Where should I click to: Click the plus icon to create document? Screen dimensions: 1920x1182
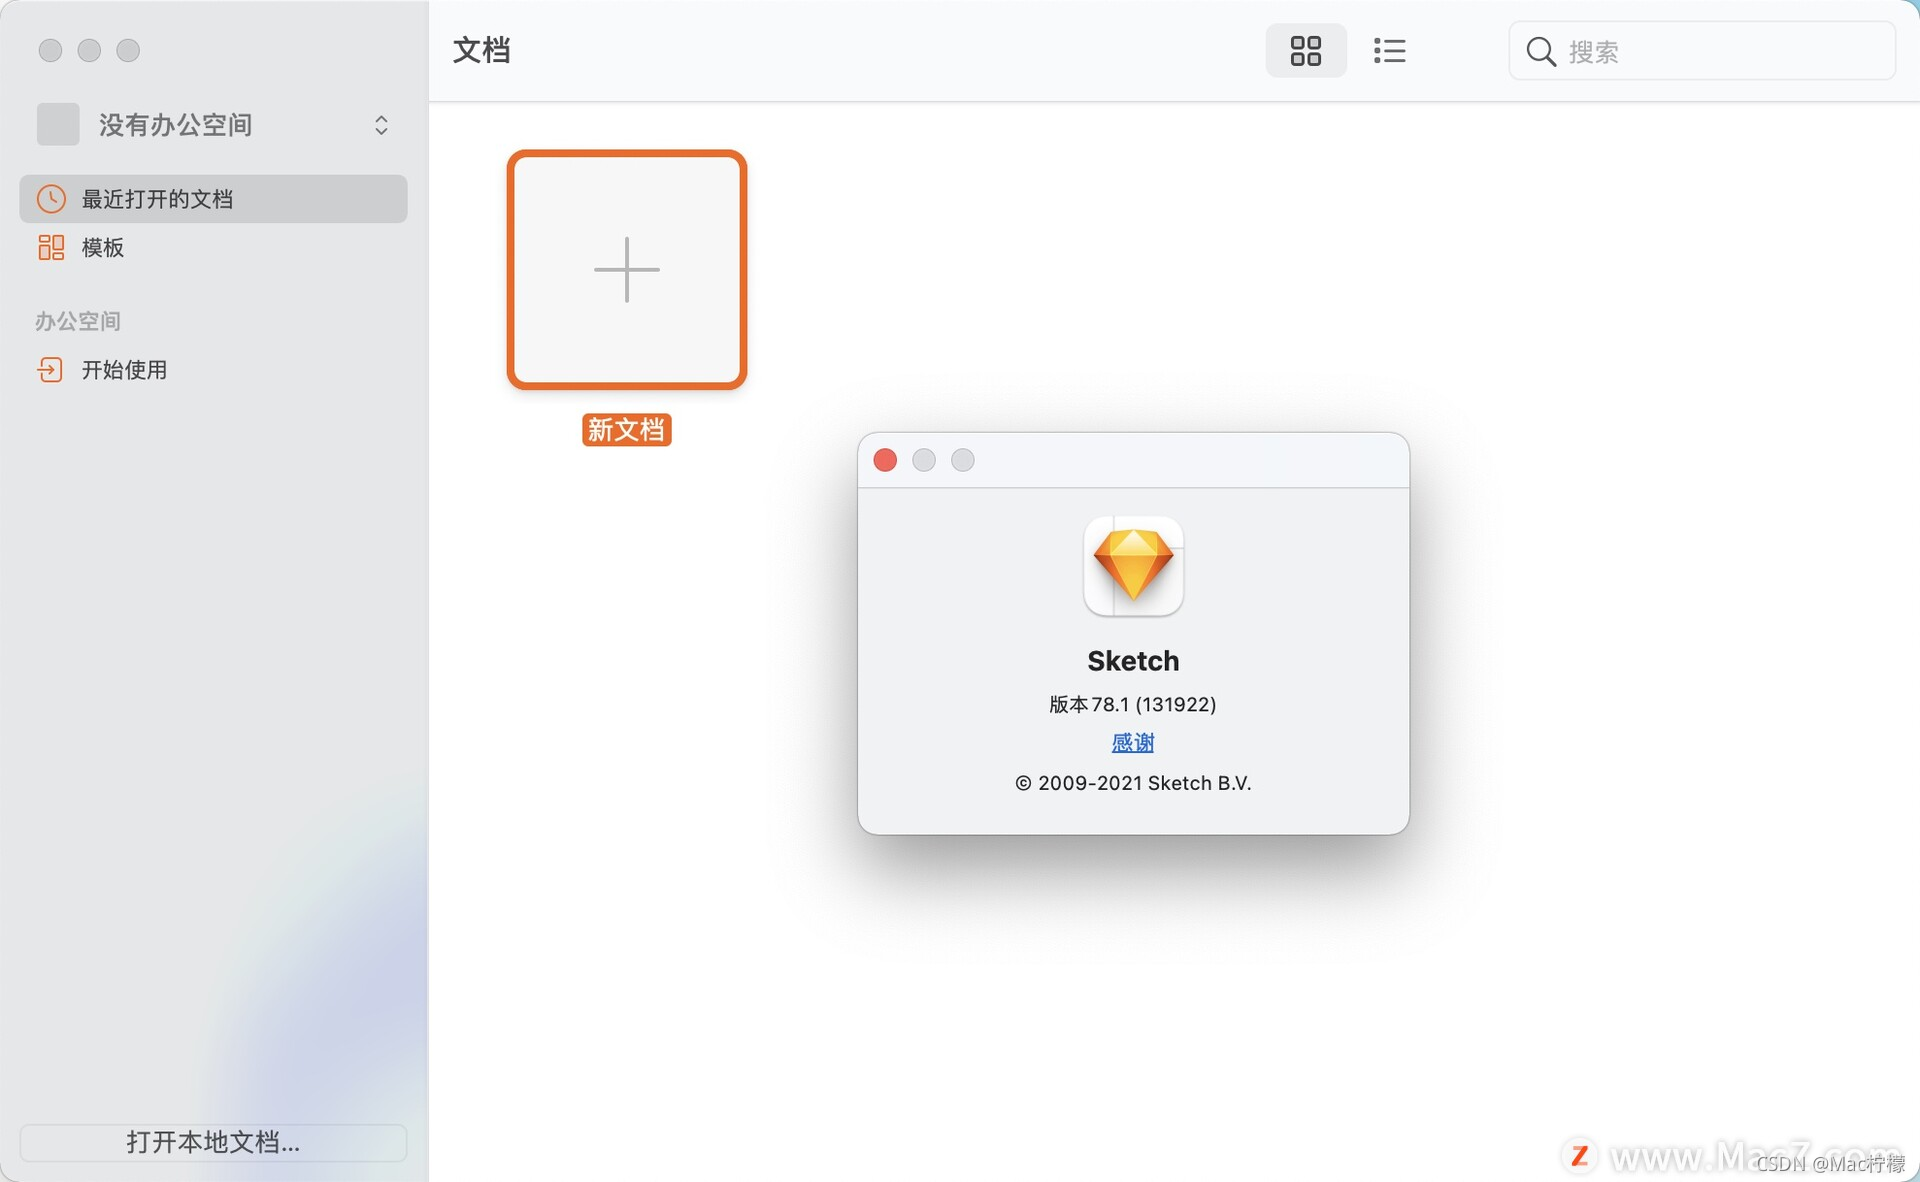coord(626,269)
